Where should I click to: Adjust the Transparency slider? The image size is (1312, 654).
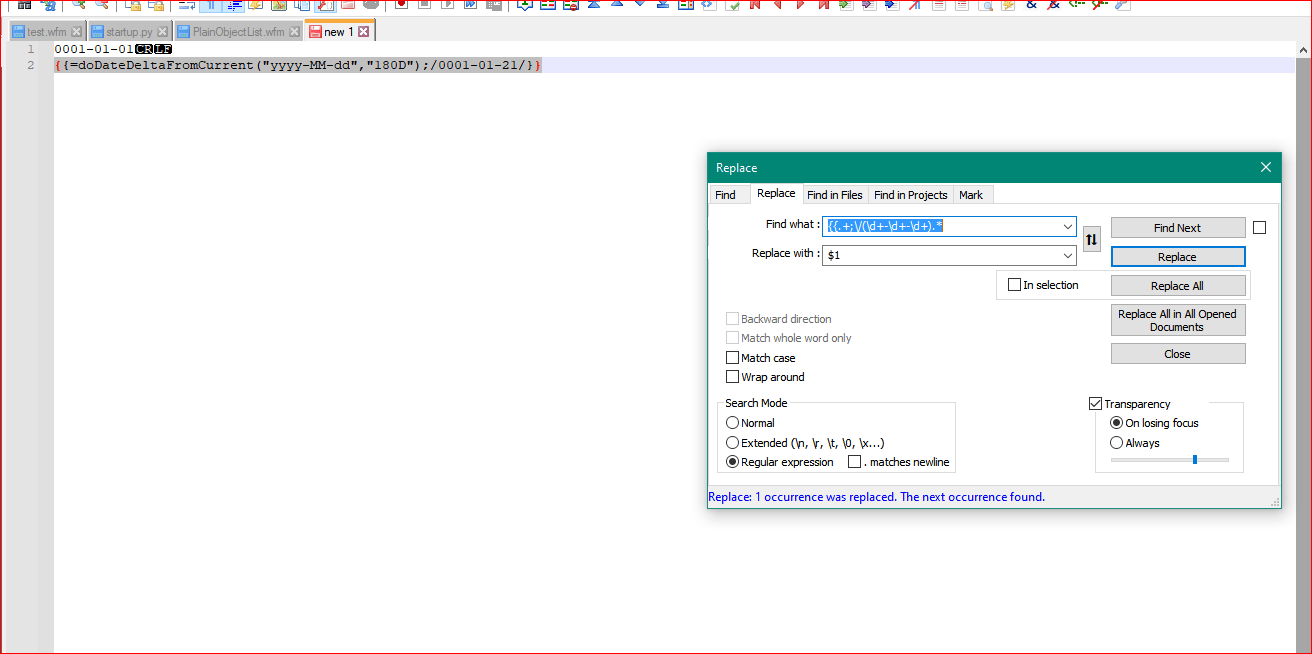[x=1196, y=459]
